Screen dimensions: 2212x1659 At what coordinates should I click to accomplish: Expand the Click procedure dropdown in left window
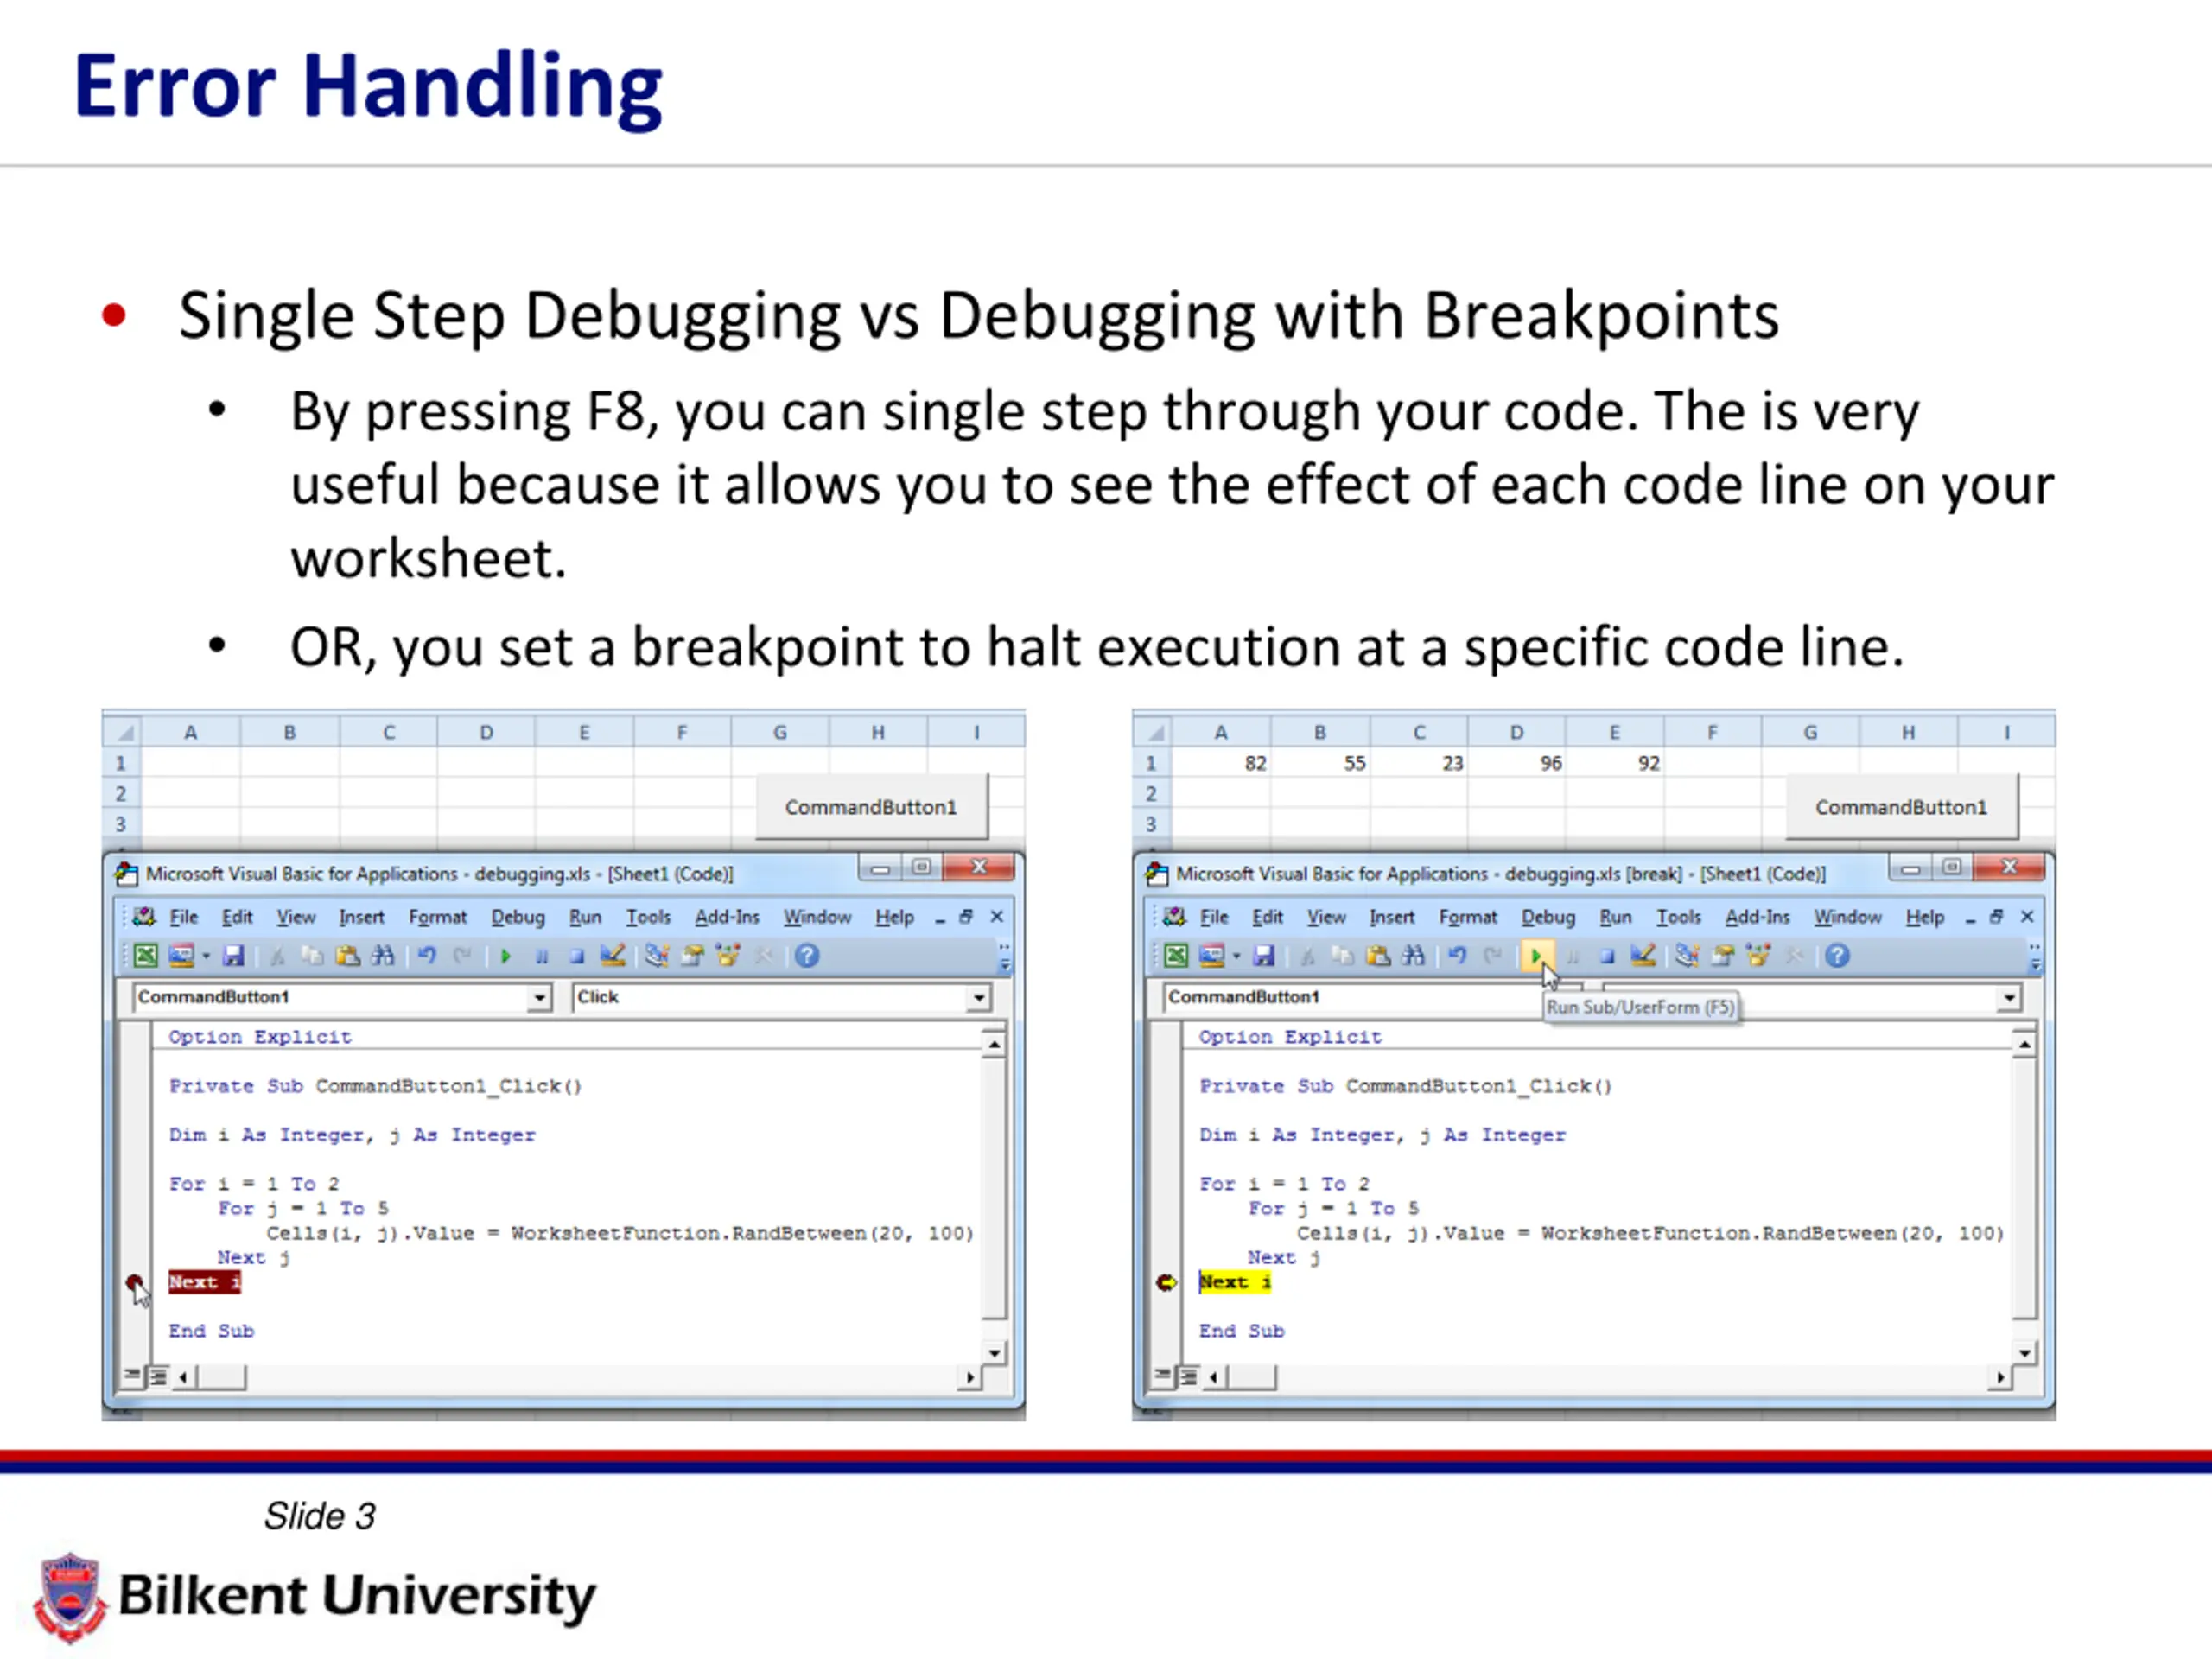[978, 997]
